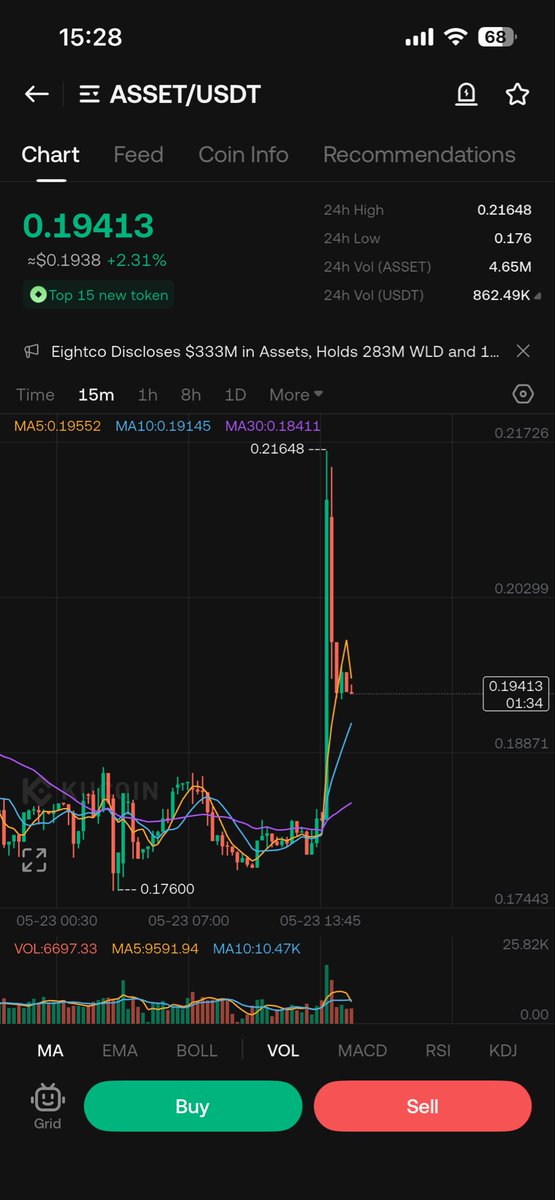
Task: Tap the ASSET/USDT pair title
Action: (x=185, y=95)
